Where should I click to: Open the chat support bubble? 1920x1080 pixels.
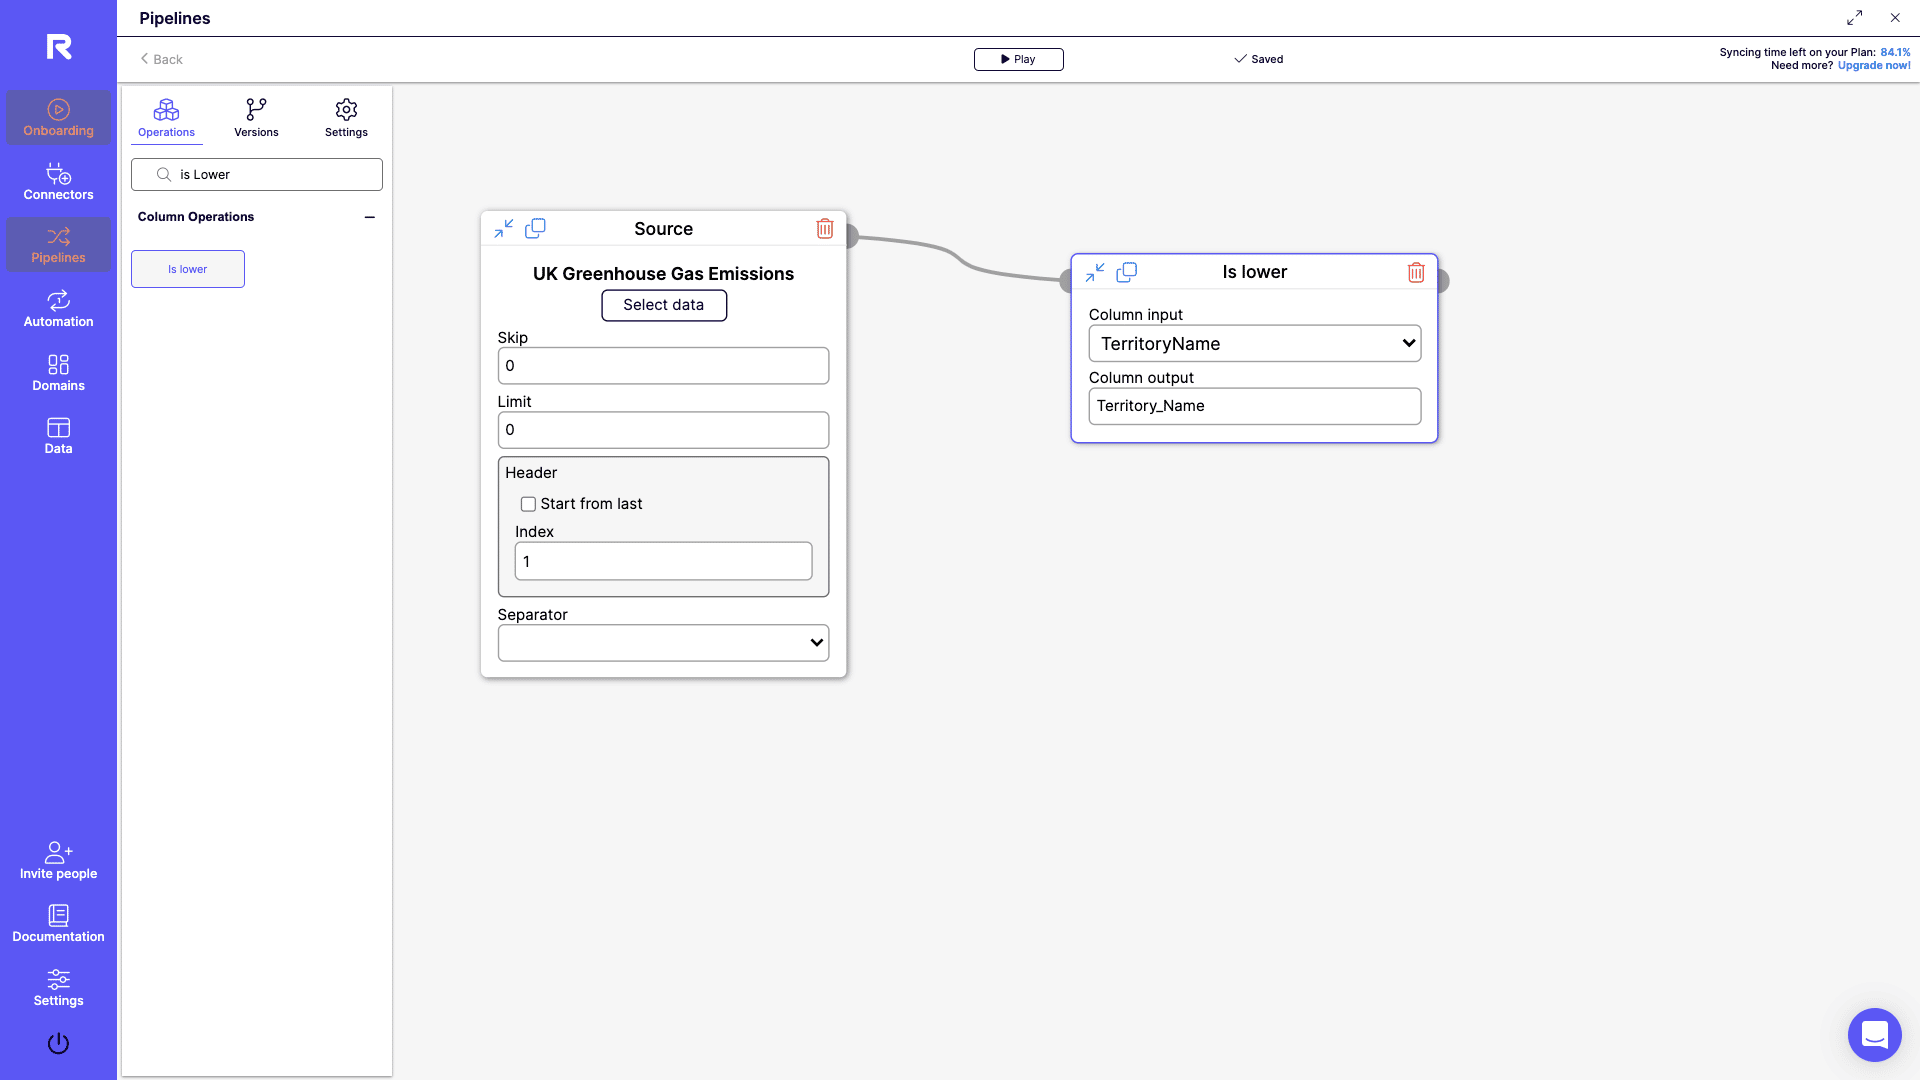1874,1034
